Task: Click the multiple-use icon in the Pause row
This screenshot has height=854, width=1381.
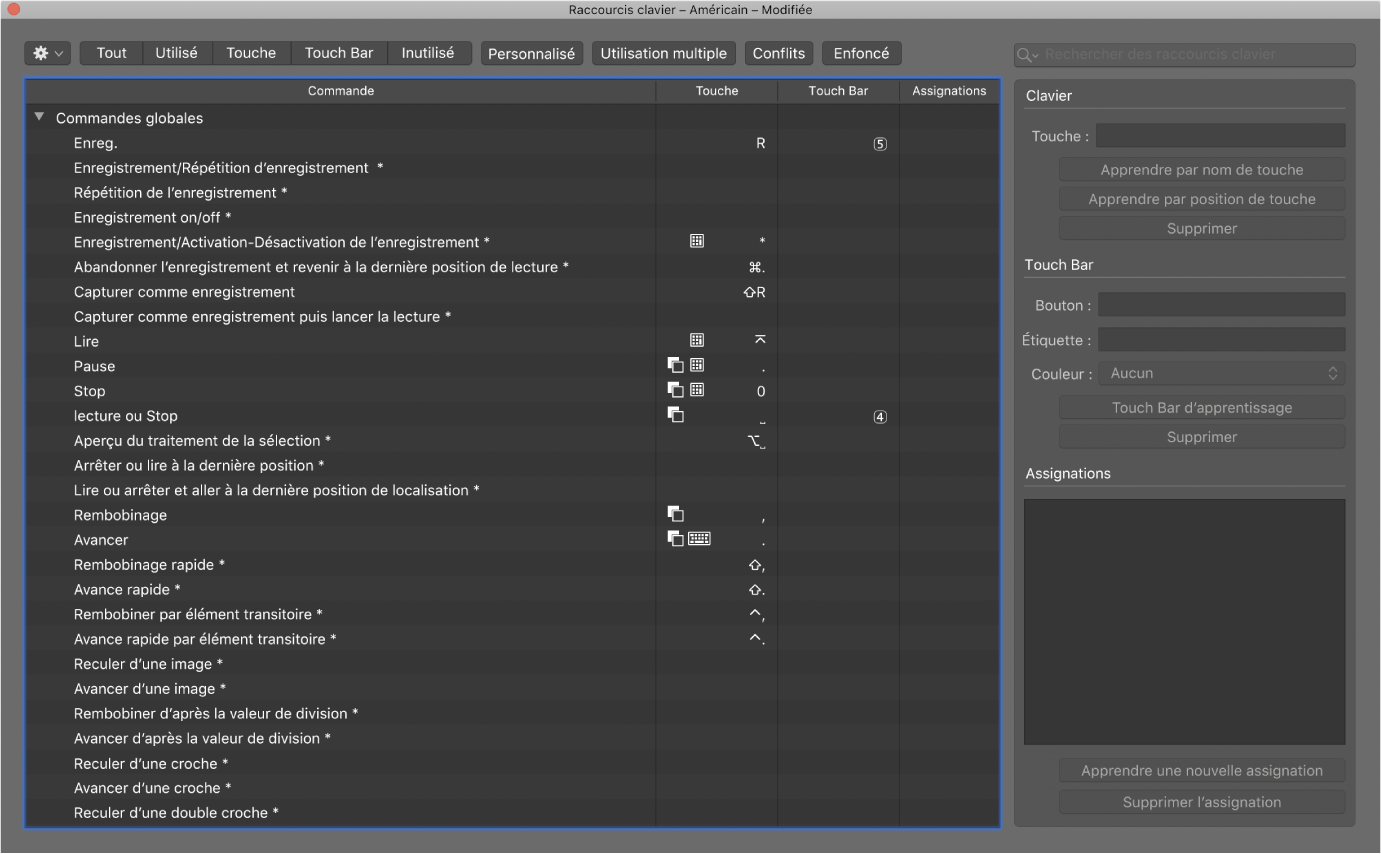Action: click(x=676, y=366)
